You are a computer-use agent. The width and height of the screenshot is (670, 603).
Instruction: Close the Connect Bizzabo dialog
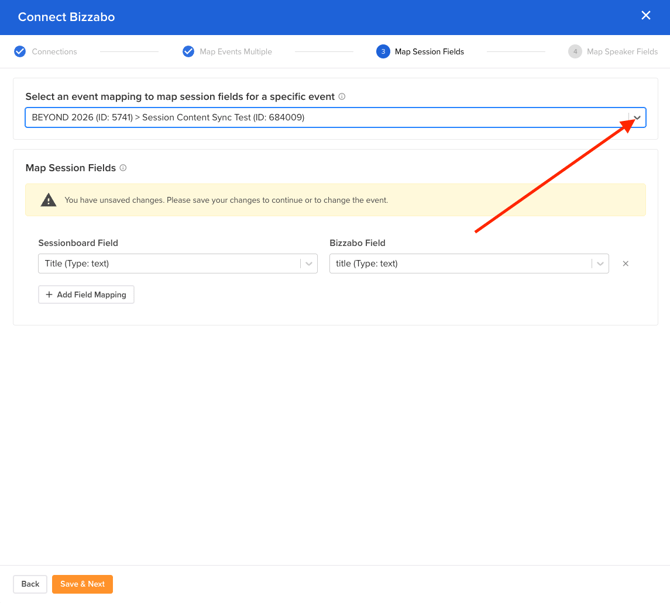(x=645, y=16)
